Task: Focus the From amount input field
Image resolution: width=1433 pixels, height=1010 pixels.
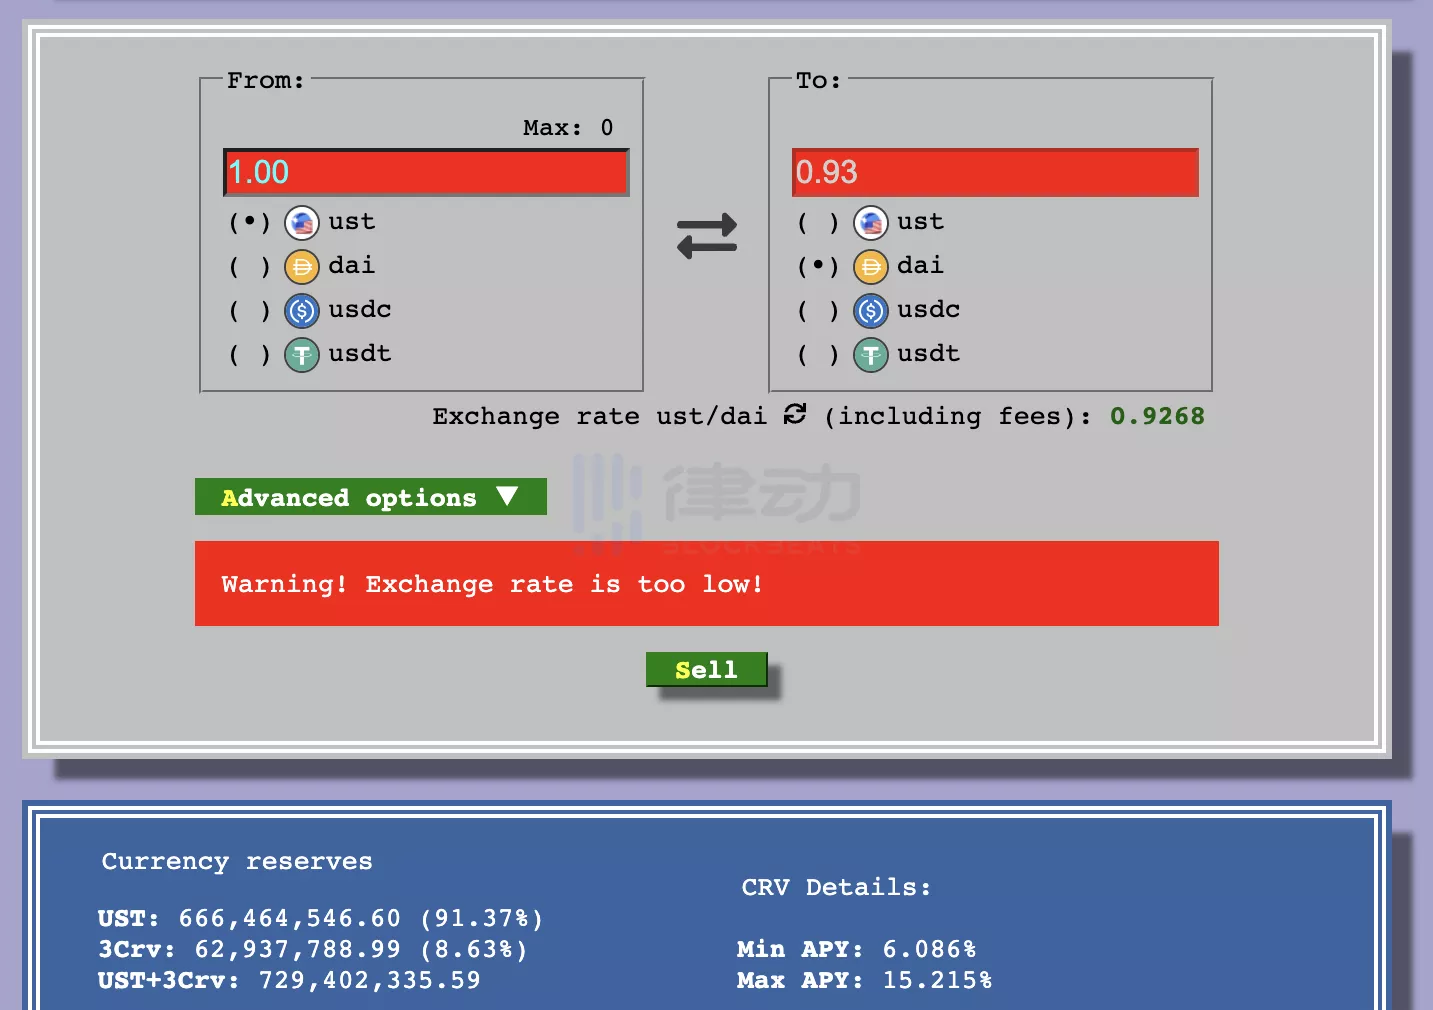Action: [426, 173]
